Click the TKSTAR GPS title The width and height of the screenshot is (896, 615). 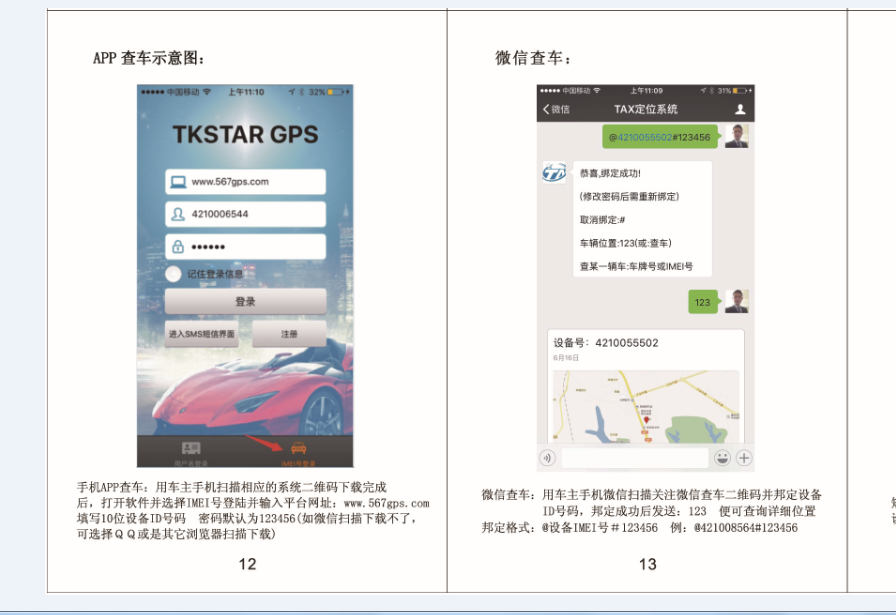tap(245, 134)
